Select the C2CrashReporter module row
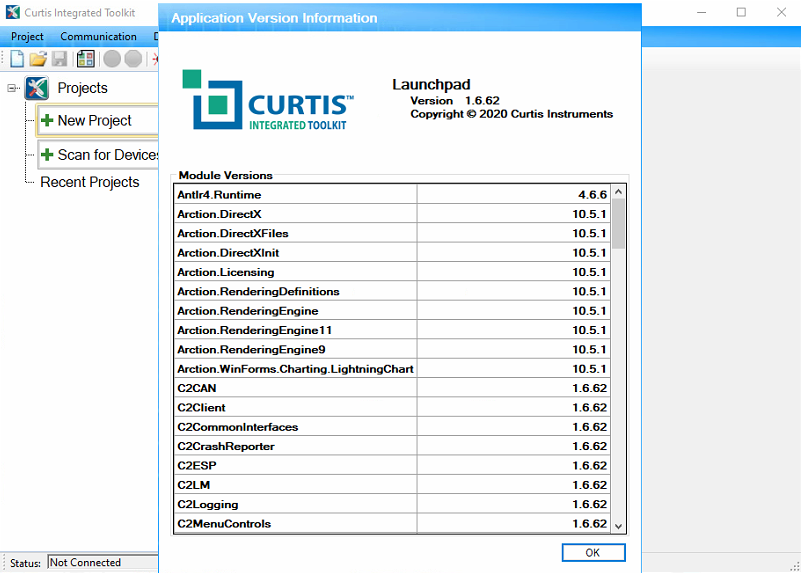The width and height of the screenshot is (801, 573). click(x=392, y=446)
